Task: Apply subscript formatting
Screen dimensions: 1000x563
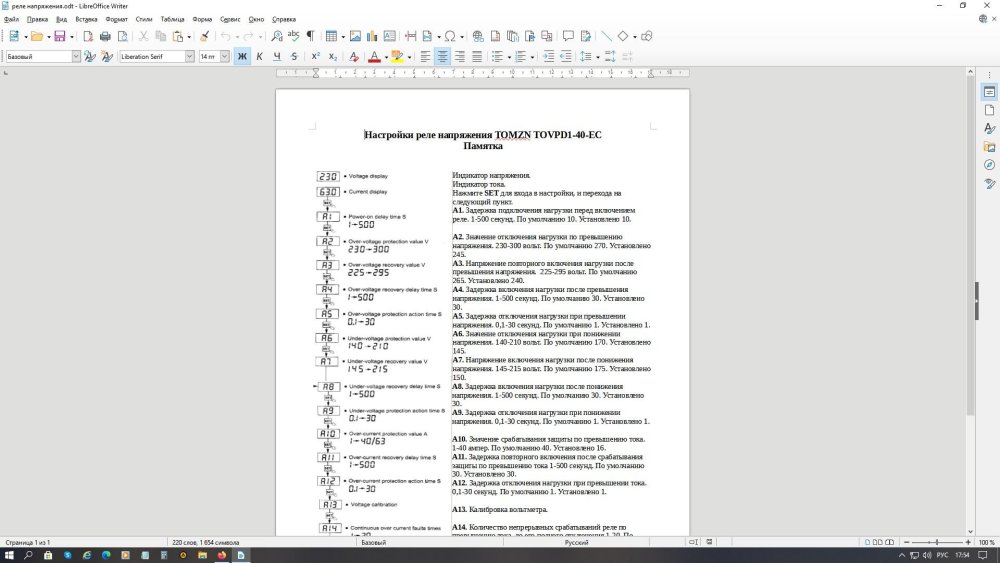Action: [x=332, y=57]
